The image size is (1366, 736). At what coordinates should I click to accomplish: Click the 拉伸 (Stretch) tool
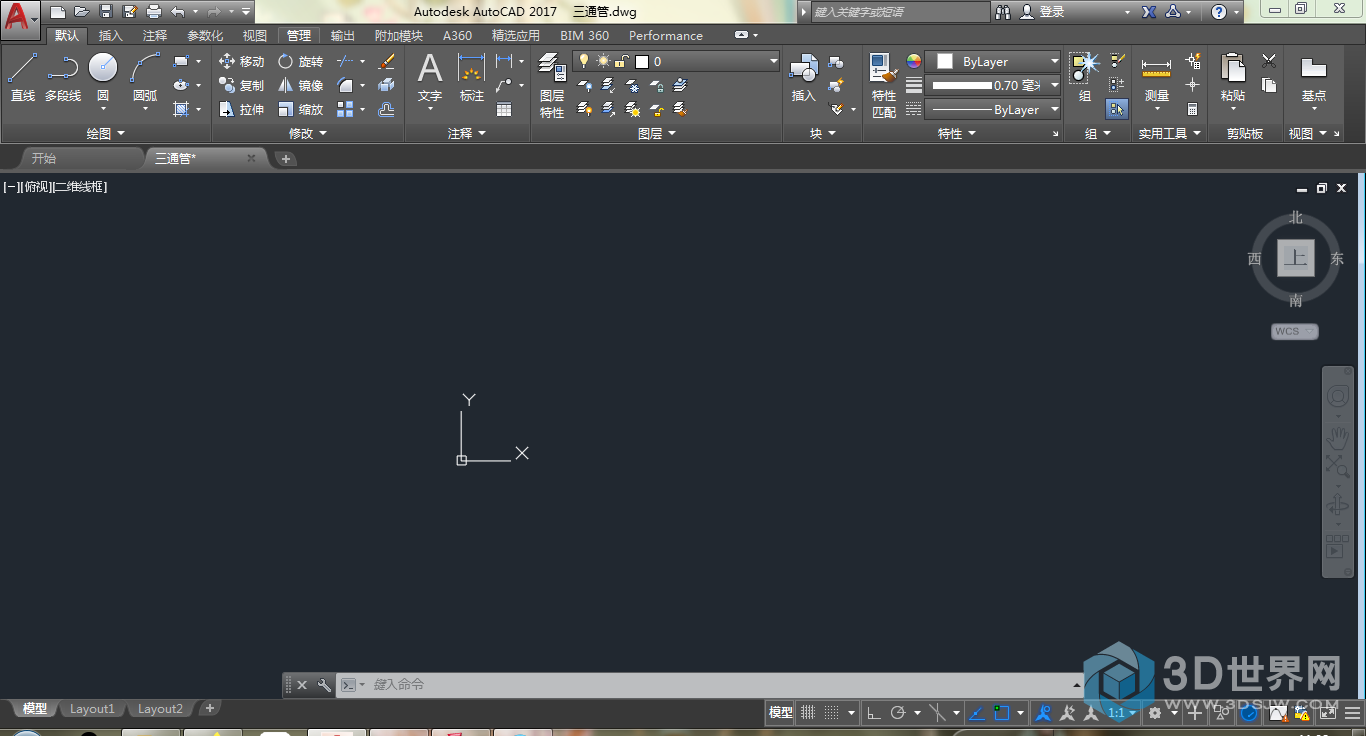click(242, 110)
